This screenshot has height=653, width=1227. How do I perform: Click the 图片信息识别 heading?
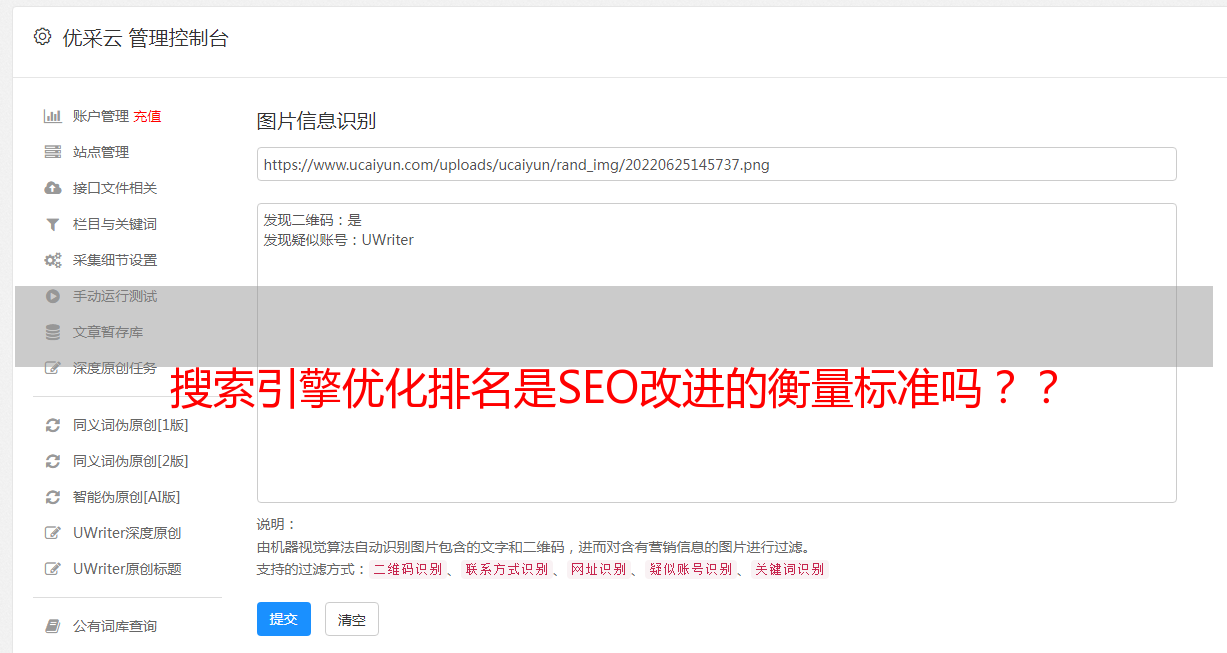point(316,121)
